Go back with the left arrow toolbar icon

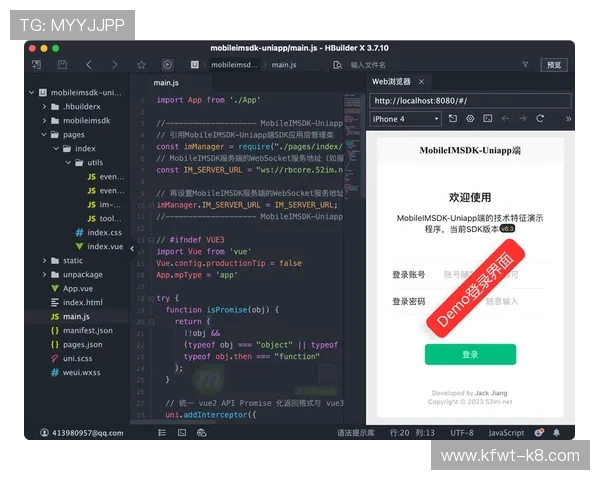click(x=89, y=65)
